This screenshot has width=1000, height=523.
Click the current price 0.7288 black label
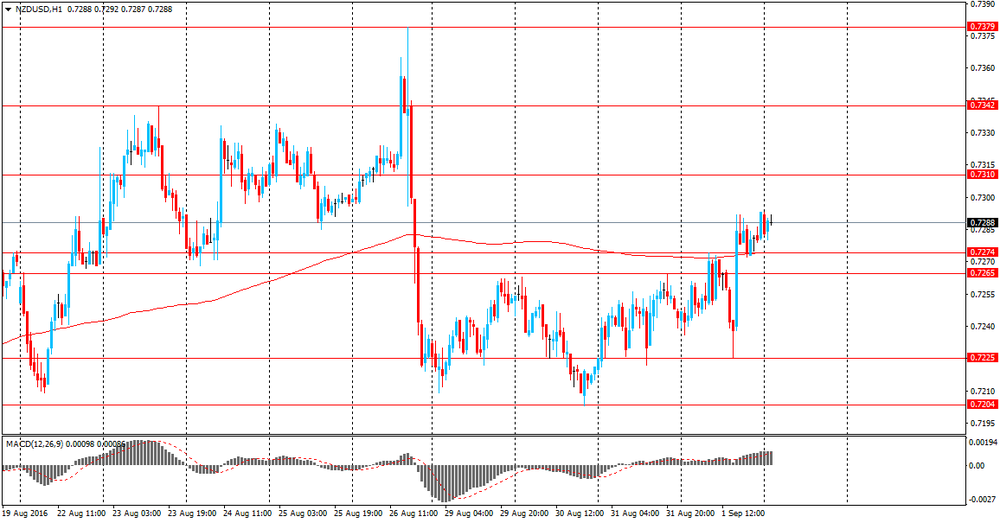(x=981, y=222)
